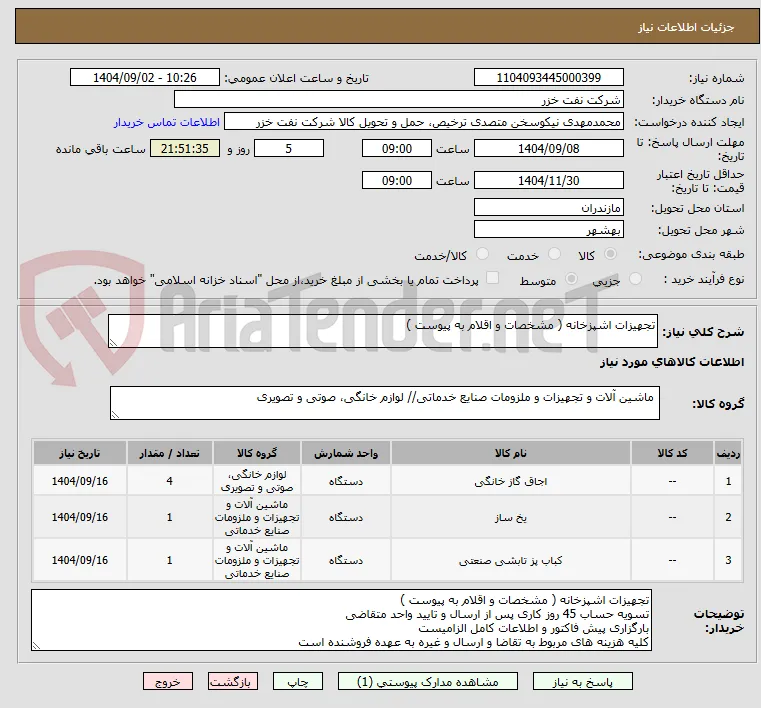The image size is (761, 708).
Task: Click unit دستگاه in کباب پز row
Action: click(x=346, y=560)
